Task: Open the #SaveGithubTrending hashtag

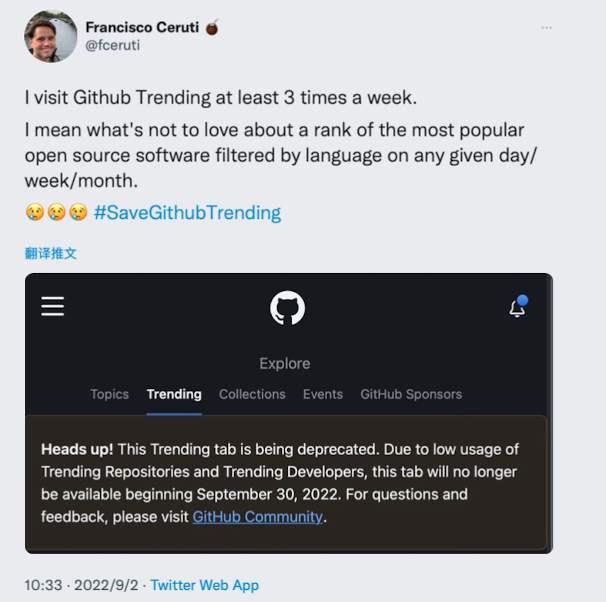Action: click(187, 212)
